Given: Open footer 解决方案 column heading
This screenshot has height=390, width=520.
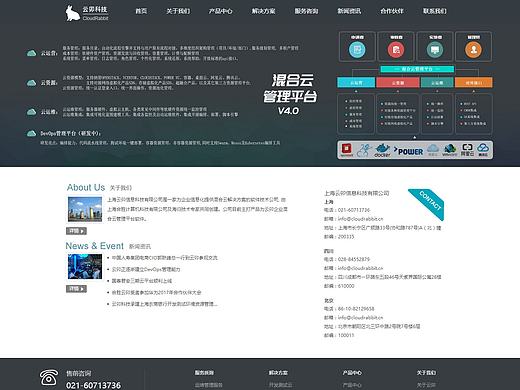Looking at the screenshot, I should pos(278,373).
